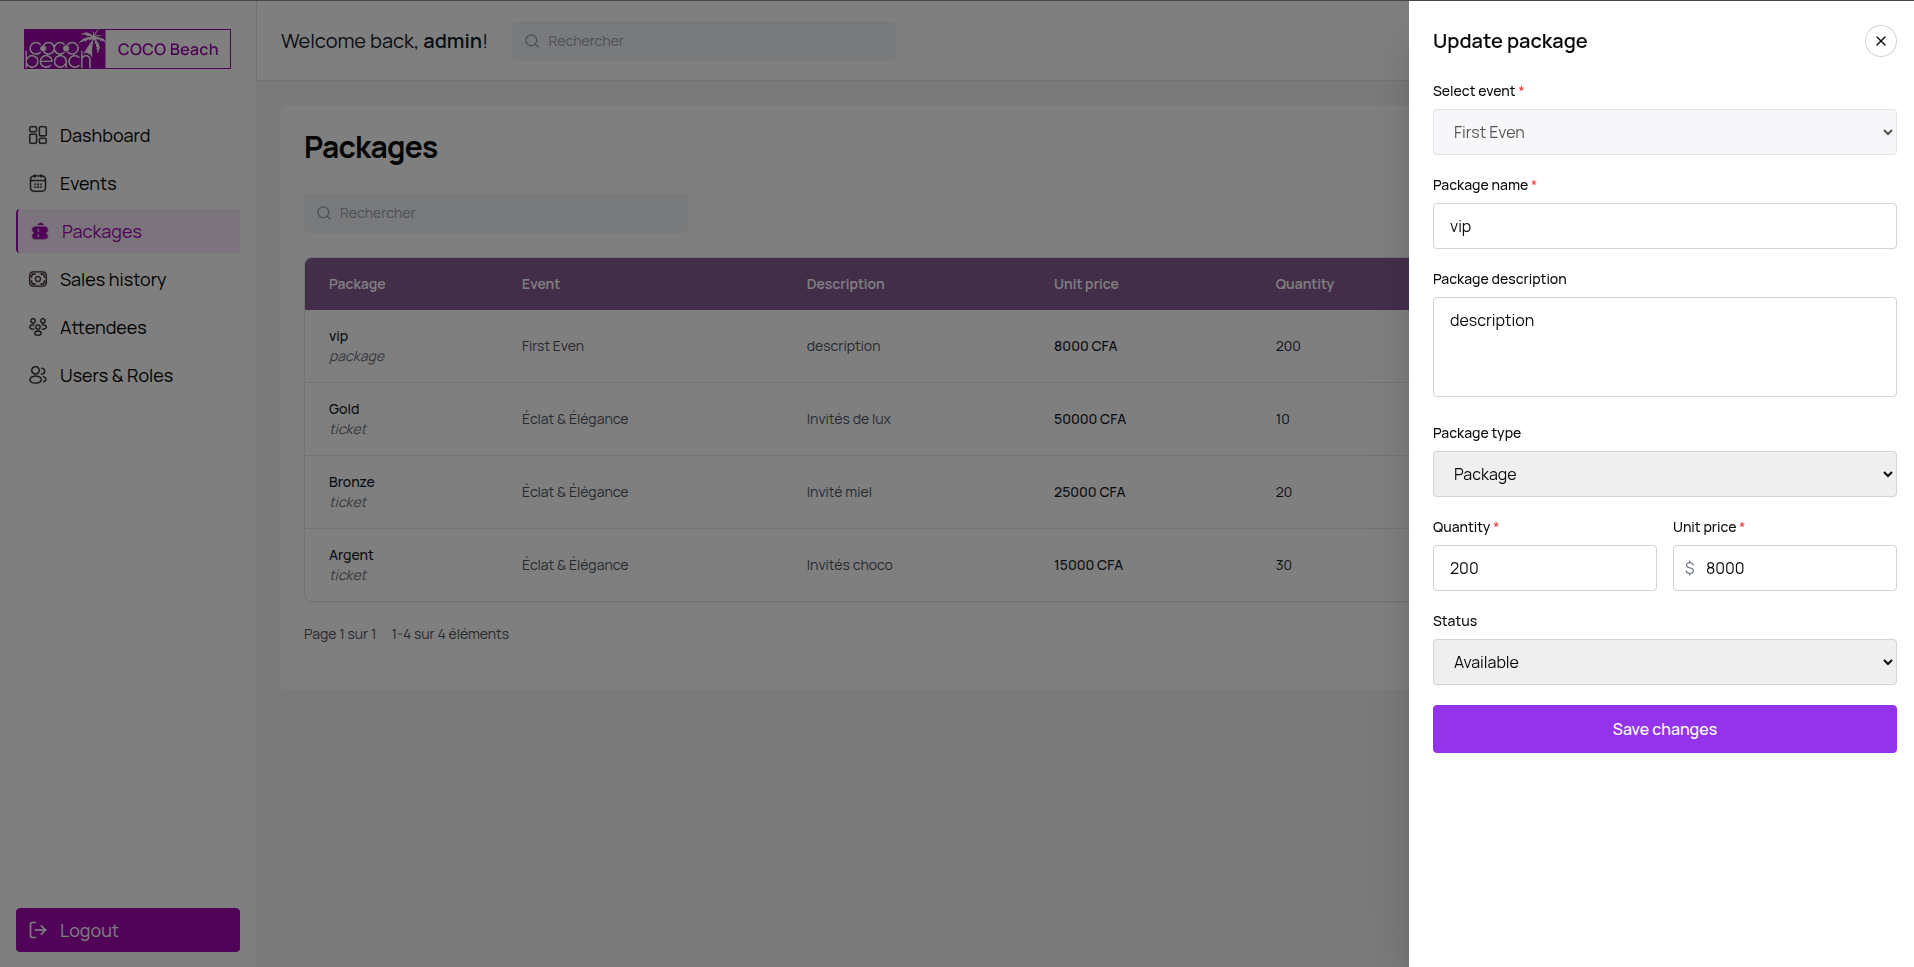Open the Select event dropdown

coord(1664,132)
